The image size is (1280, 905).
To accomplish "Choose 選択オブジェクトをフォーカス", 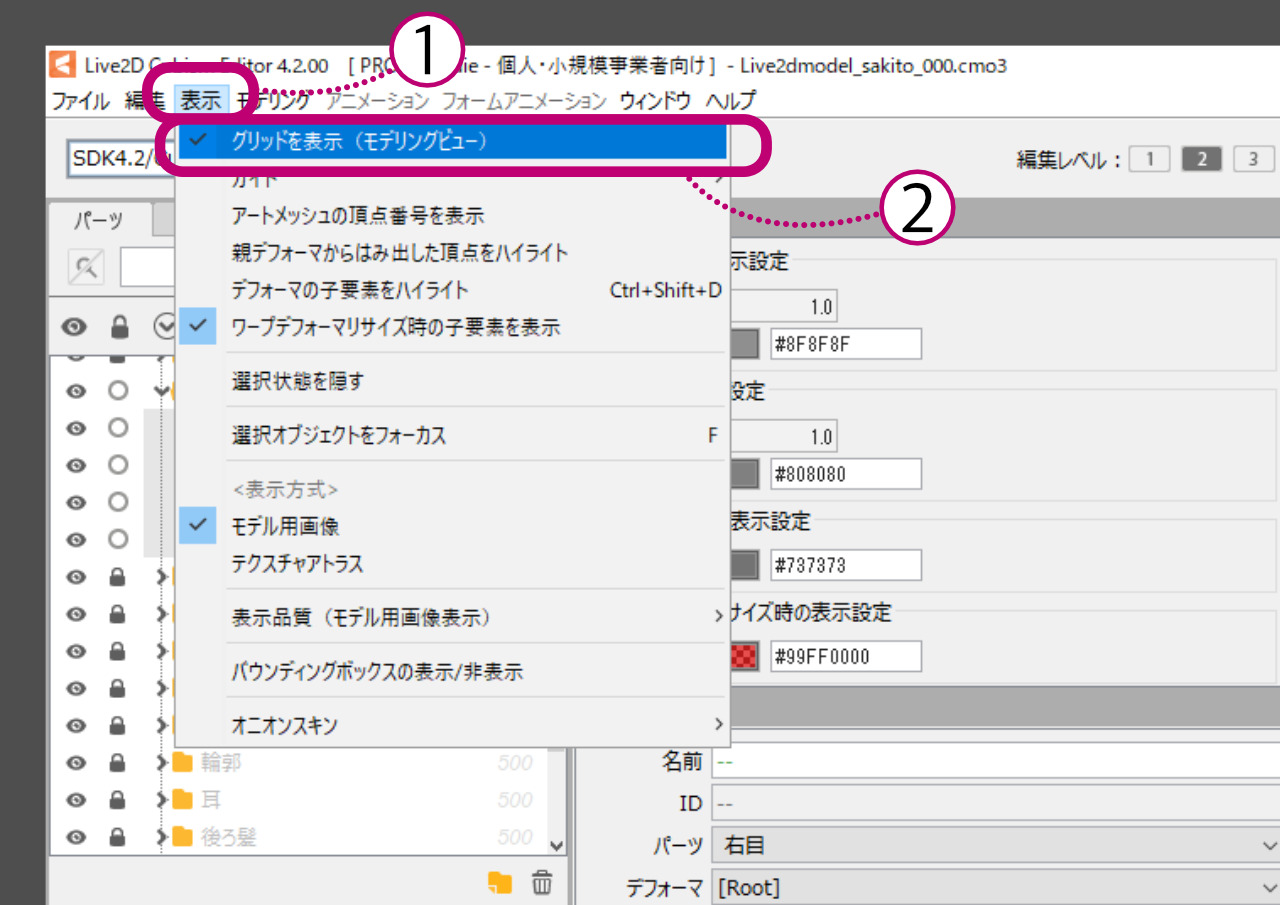I will click(452, 435).
